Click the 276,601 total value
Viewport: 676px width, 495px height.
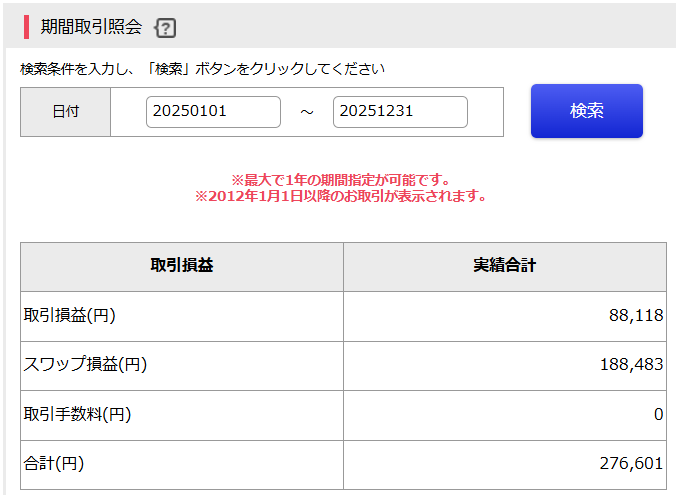[x=630, y=463]
